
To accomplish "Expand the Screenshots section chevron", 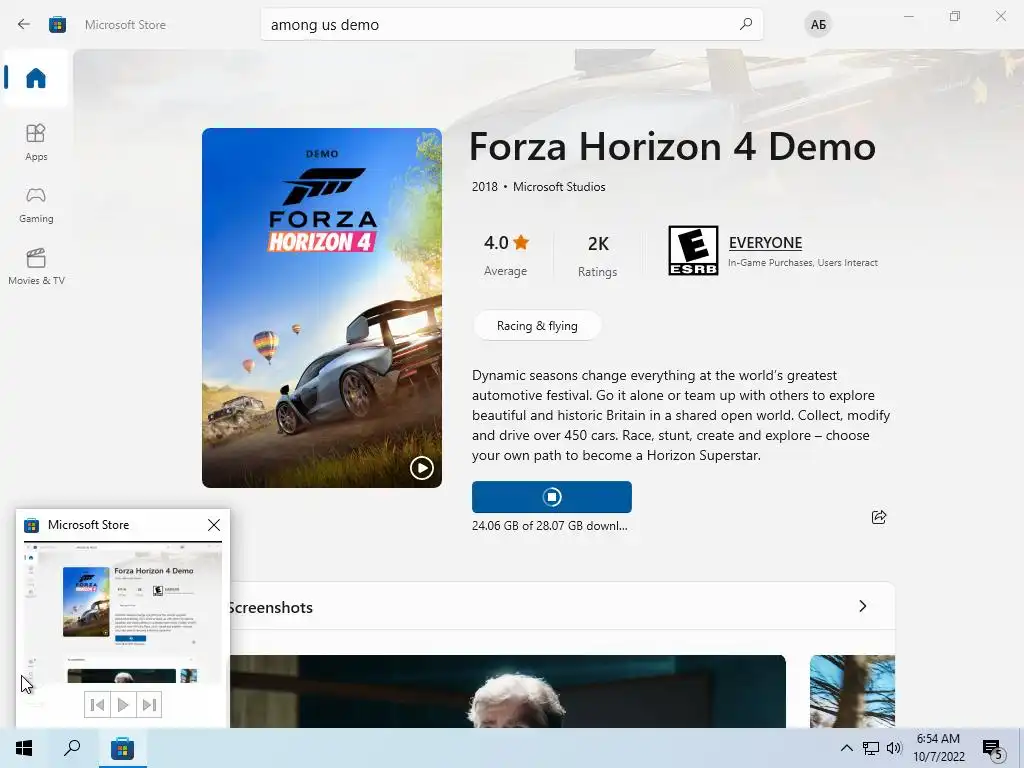I will click(862, 606).
